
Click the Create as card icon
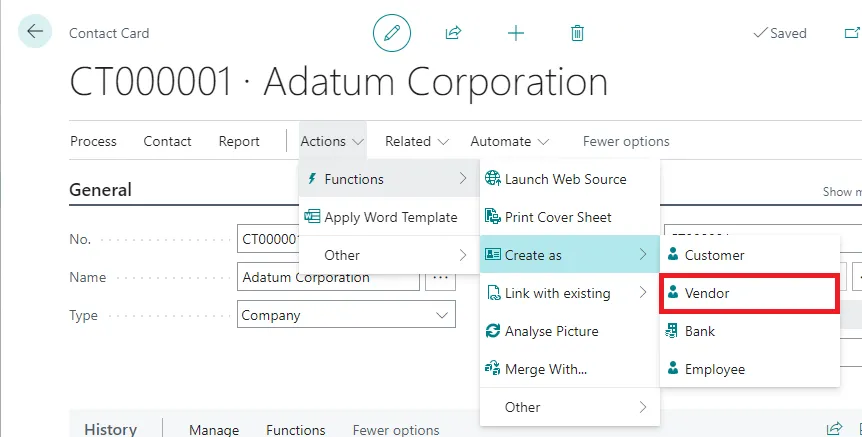pyautogui.click(x=493, y=255)
